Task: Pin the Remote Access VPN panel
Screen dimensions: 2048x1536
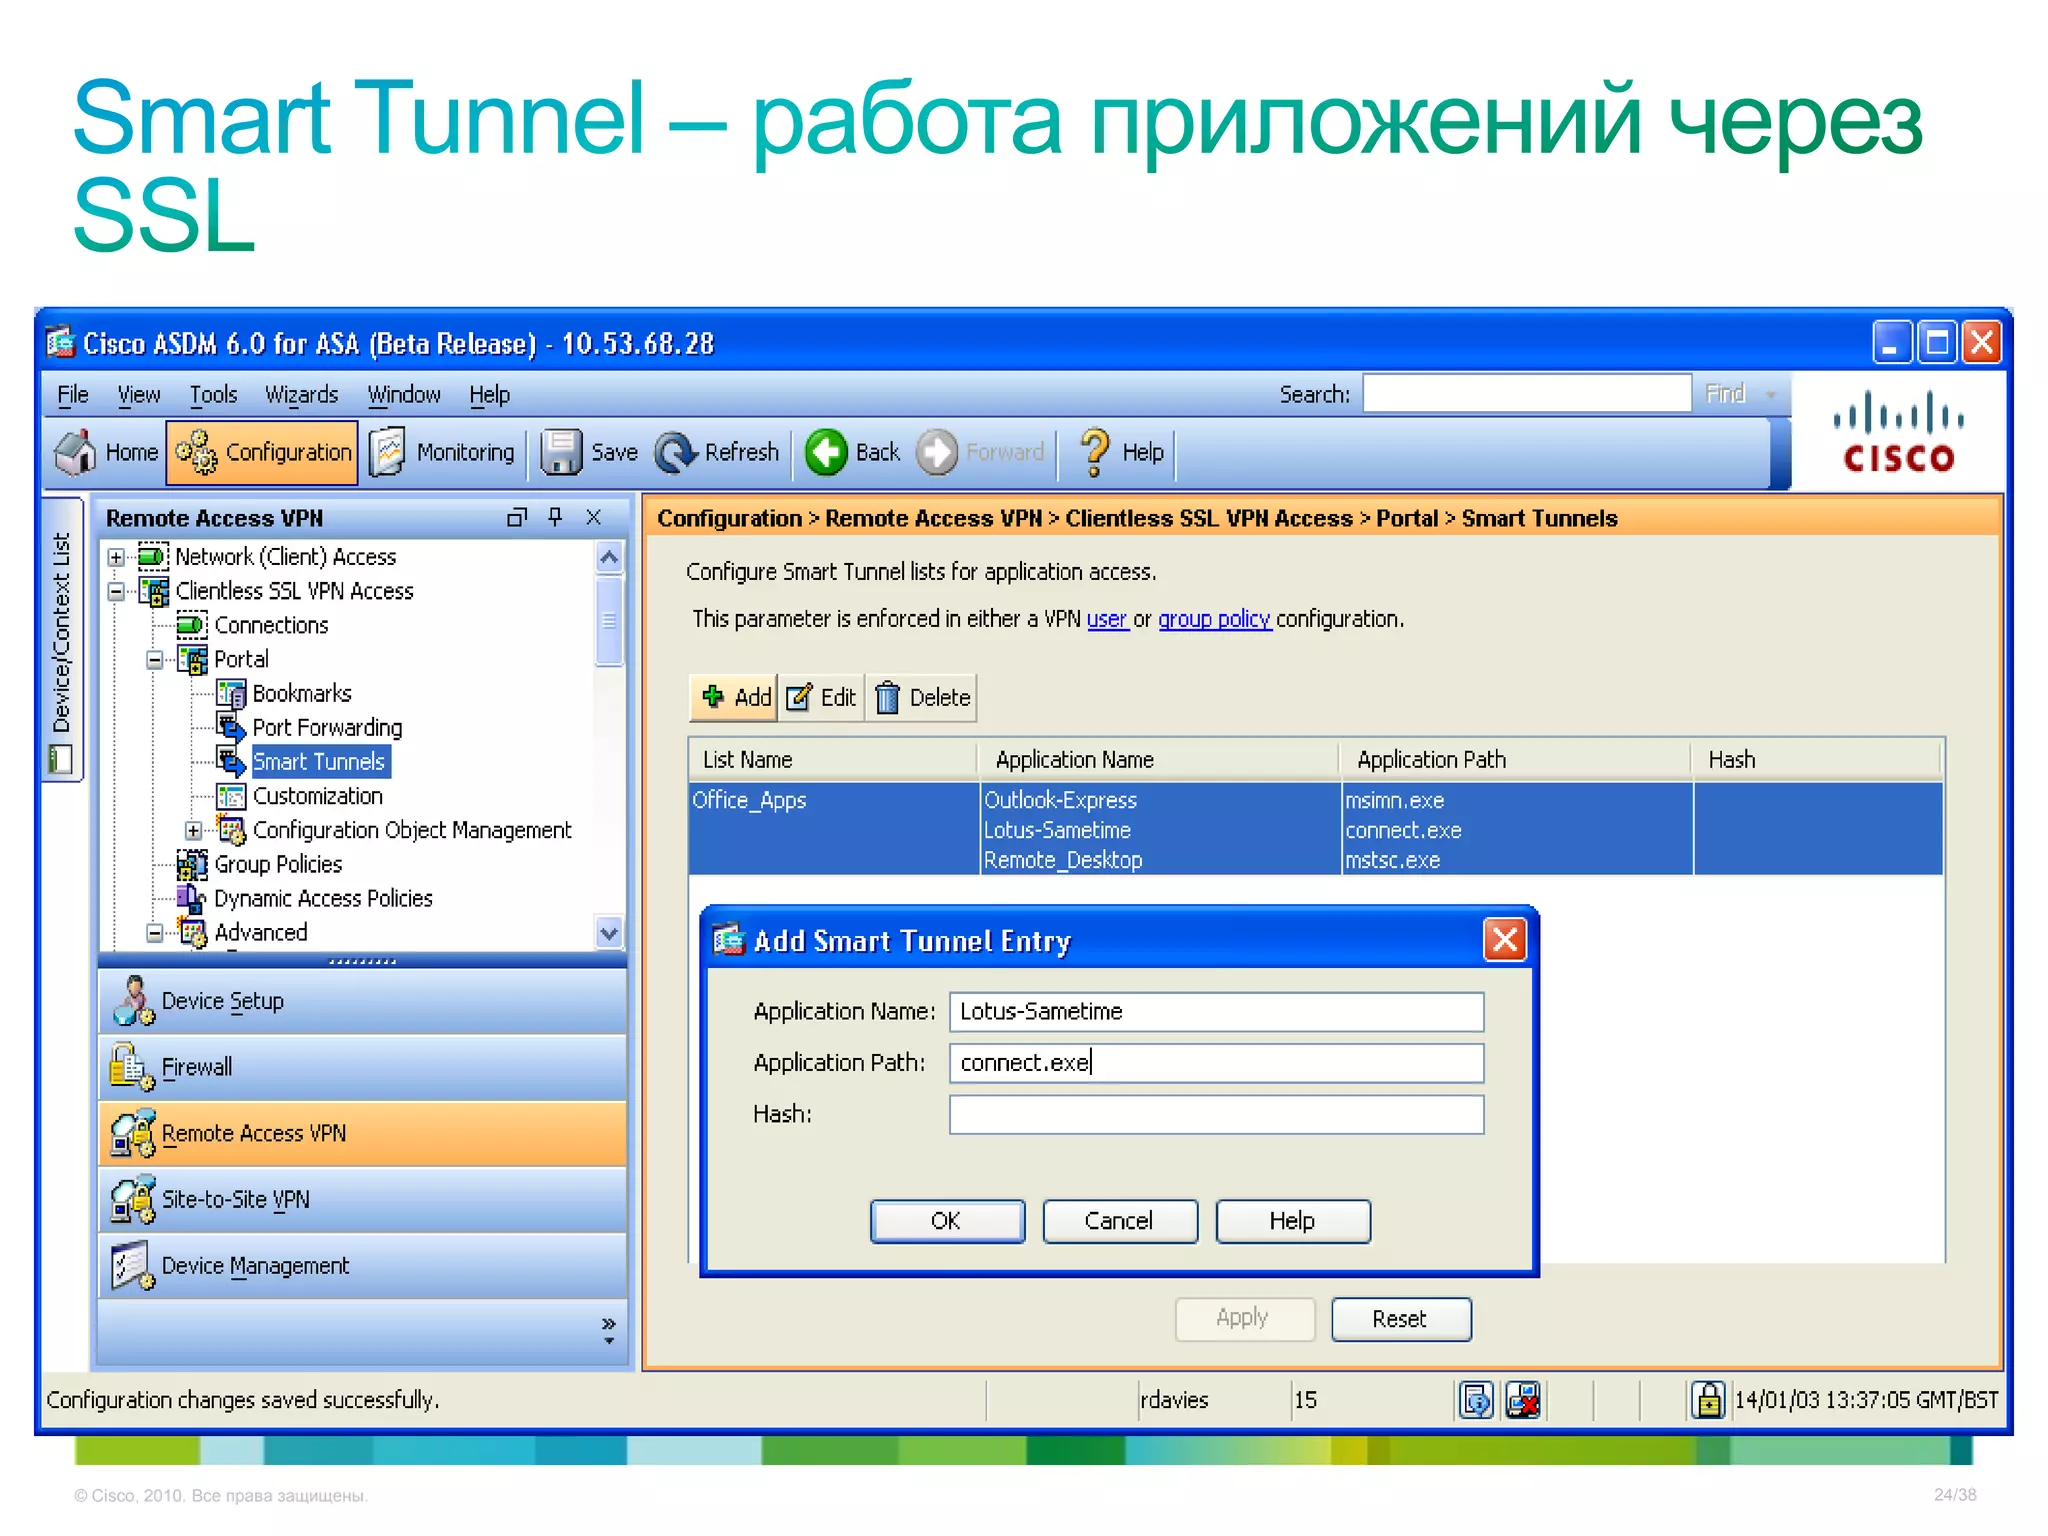Action: [556, 517]
